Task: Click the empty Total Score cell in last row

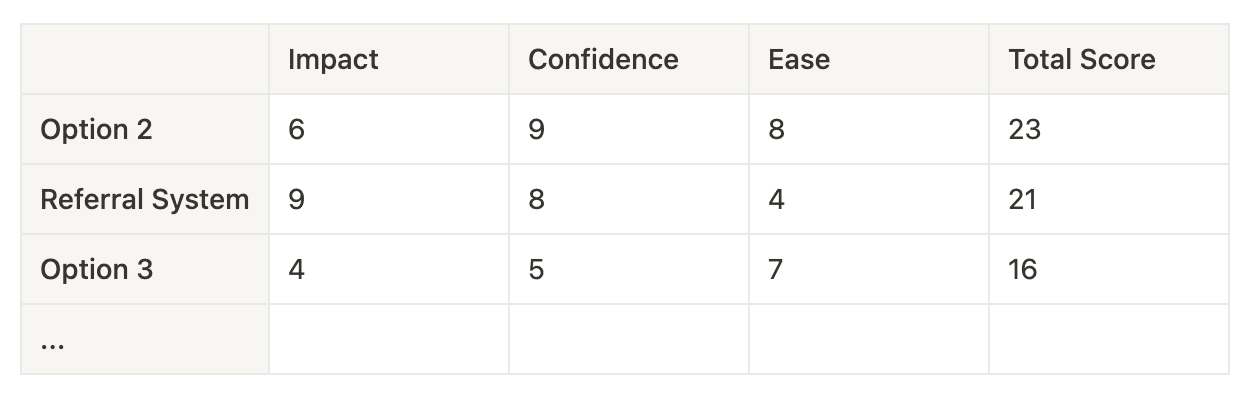Action: coord(1109,340)
